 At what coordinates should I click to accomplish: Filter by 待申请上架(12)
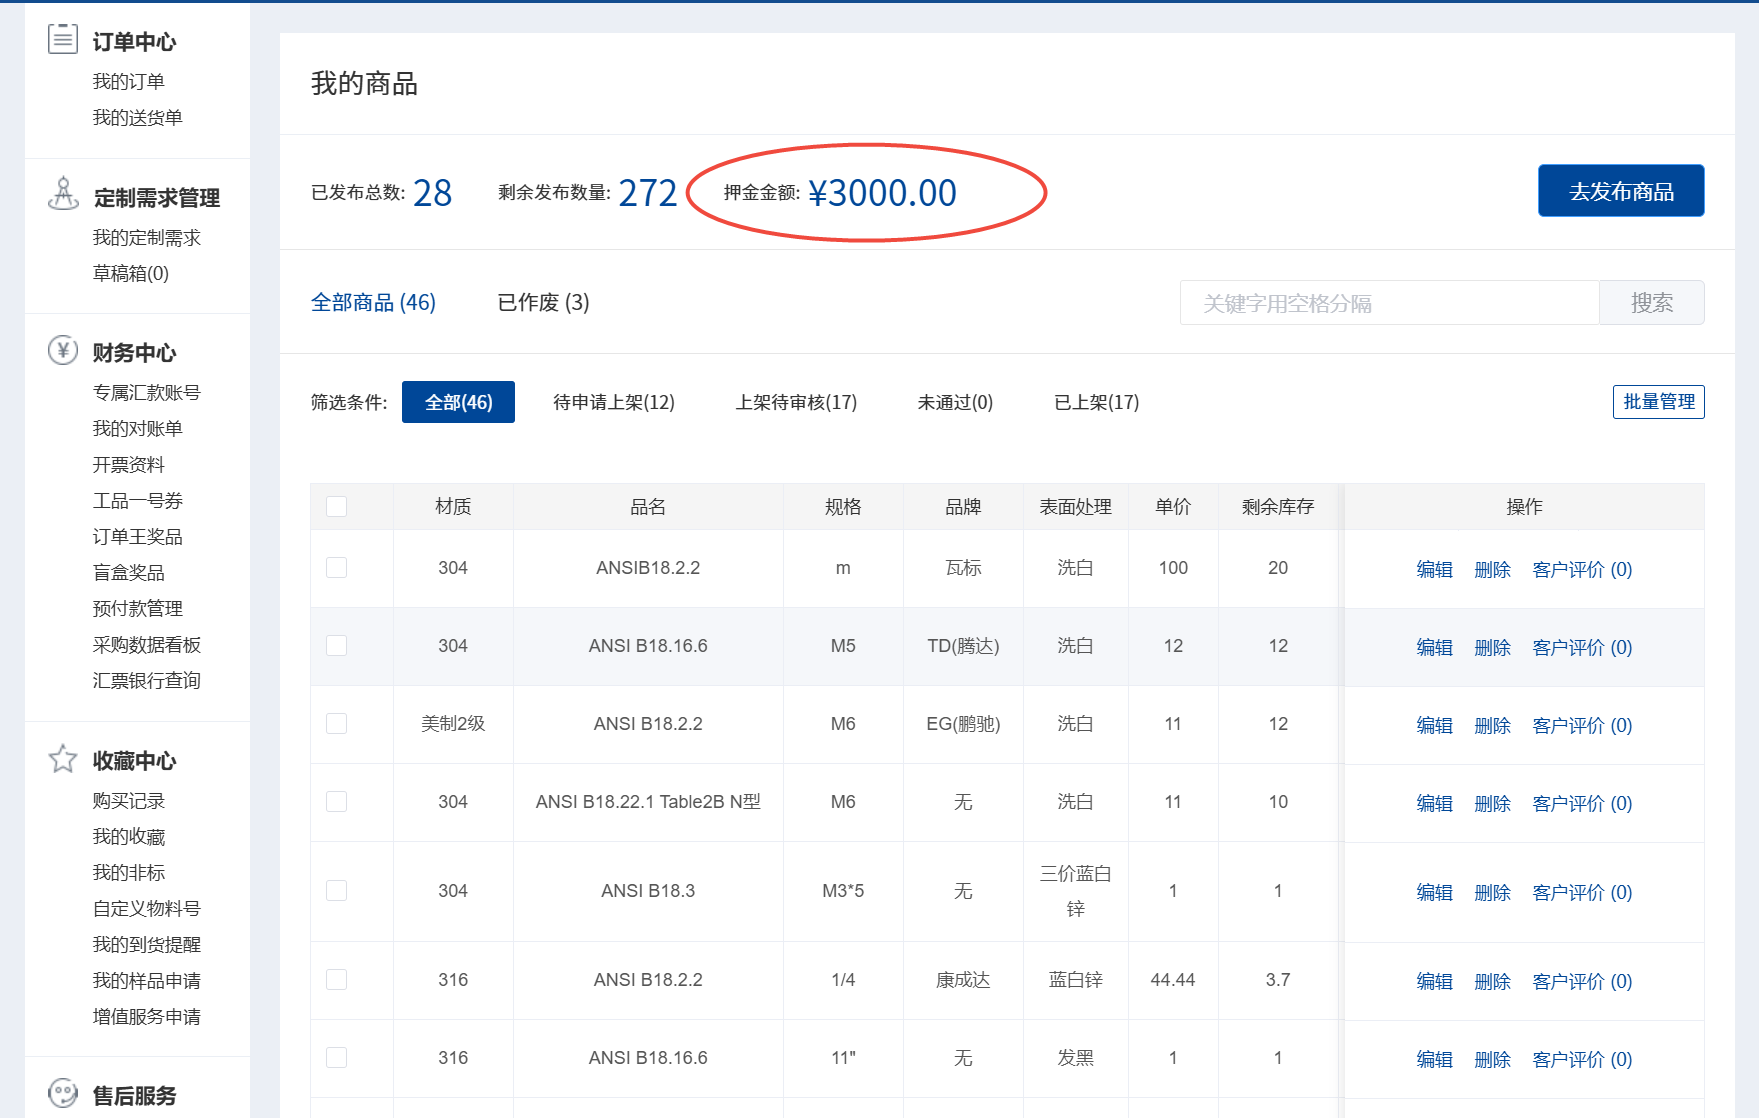tap(613, 402)
